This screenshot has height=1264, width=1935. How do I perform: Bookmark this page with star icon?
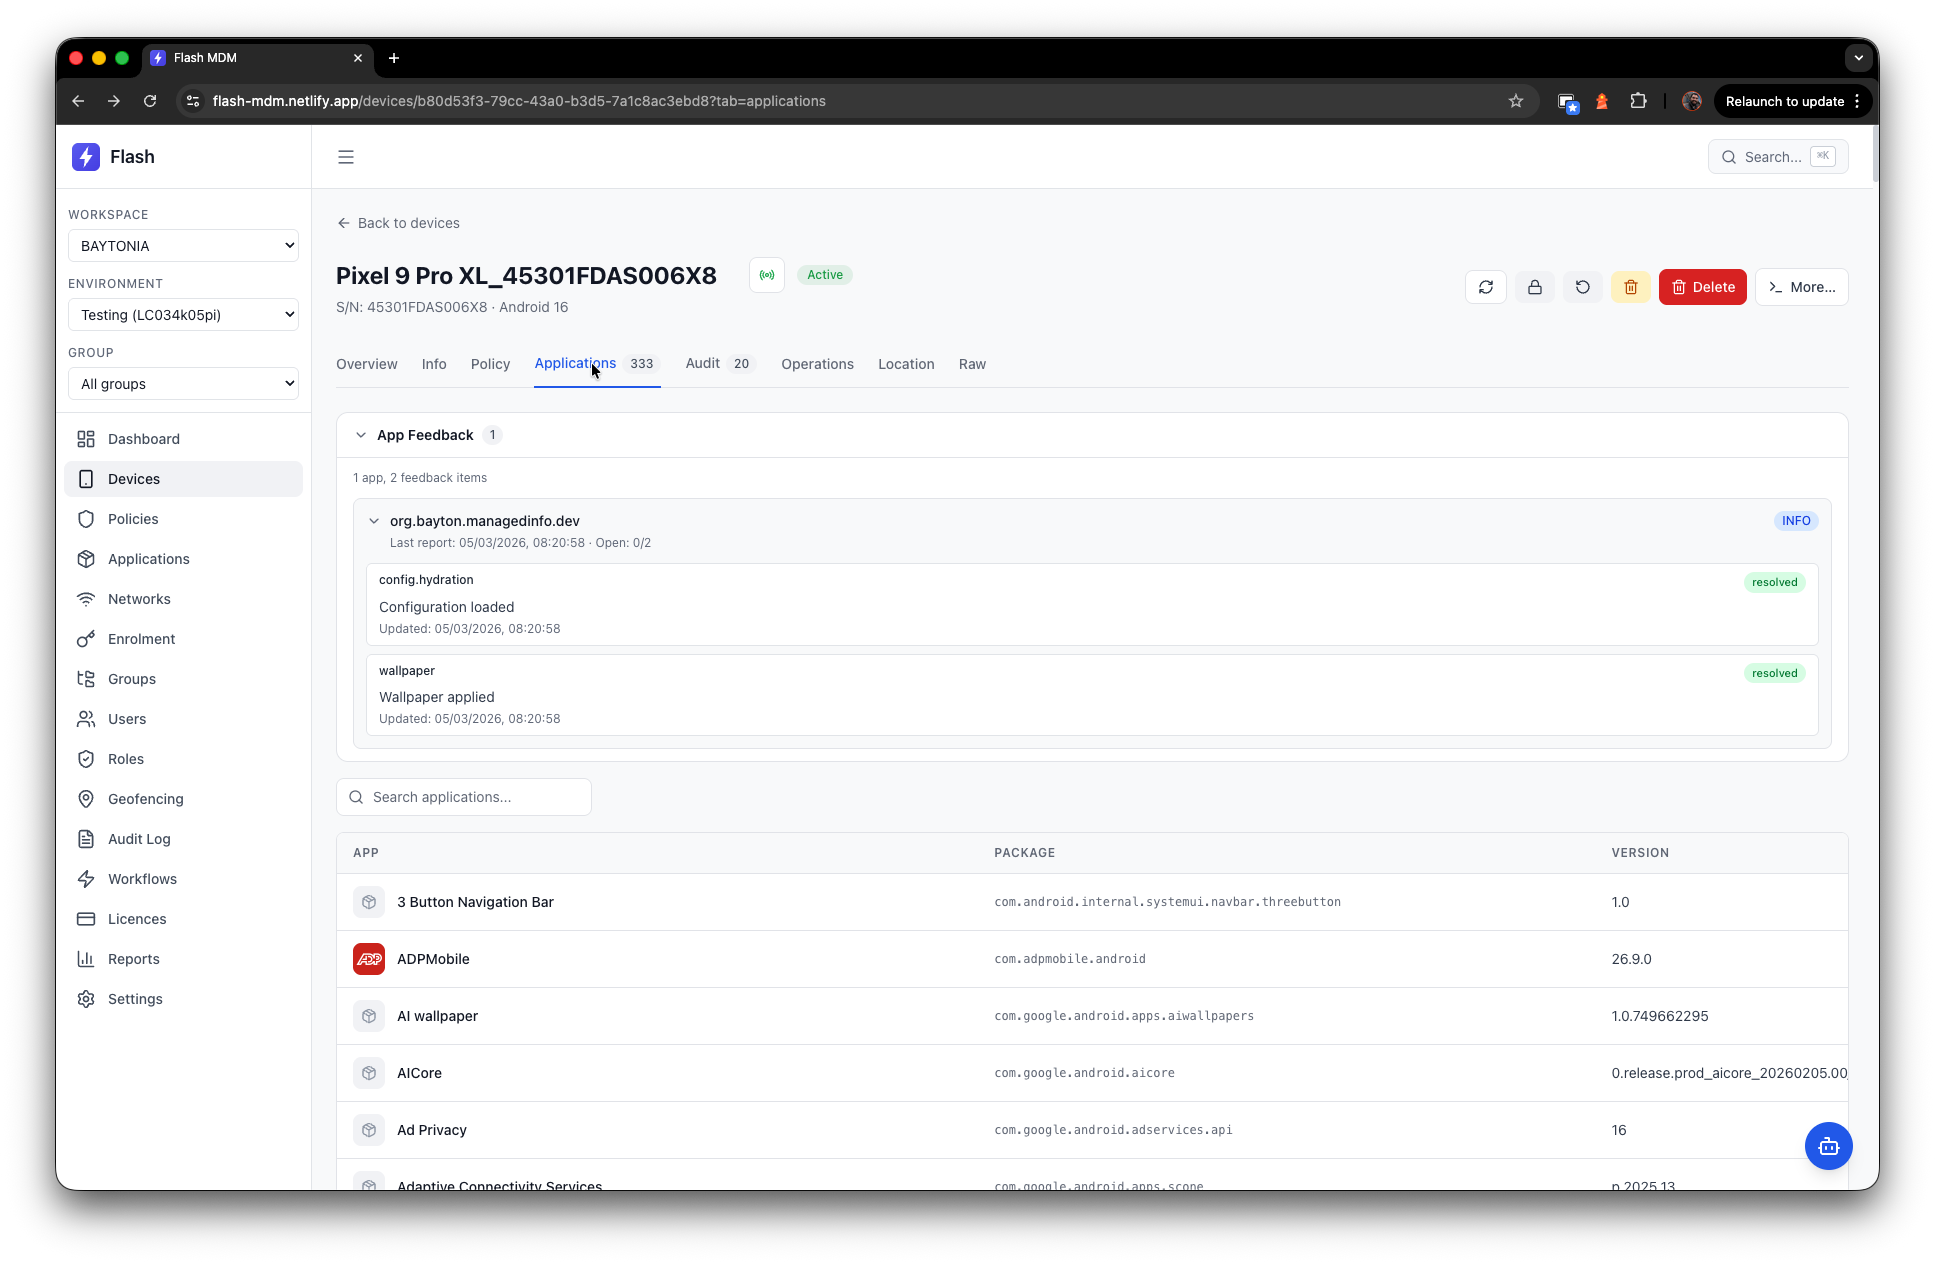pyautogui.click(x=1515, y=101)
